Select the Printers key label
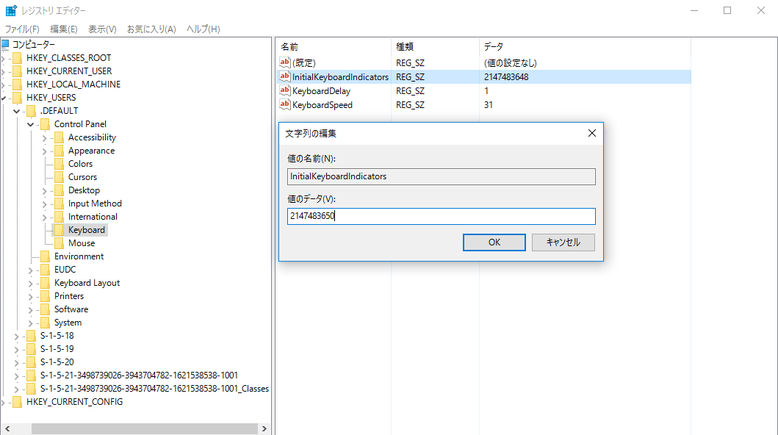This screenshot has width=778, height=435. 69,296
